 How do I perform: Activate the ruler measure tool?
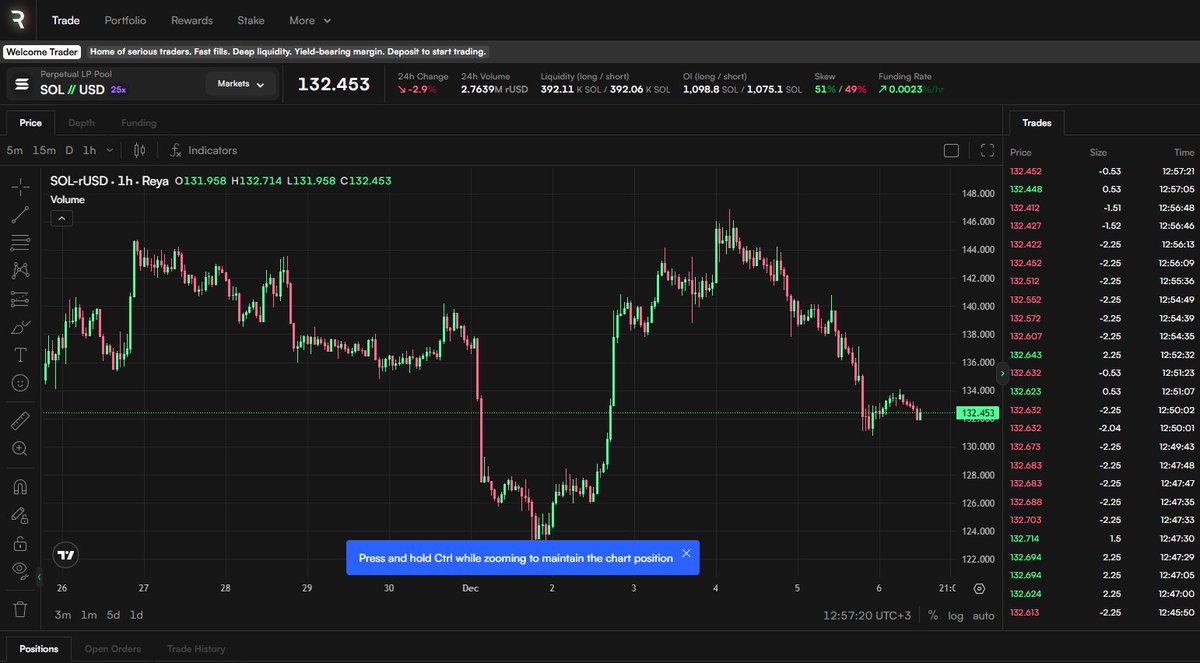pos(20,420)
